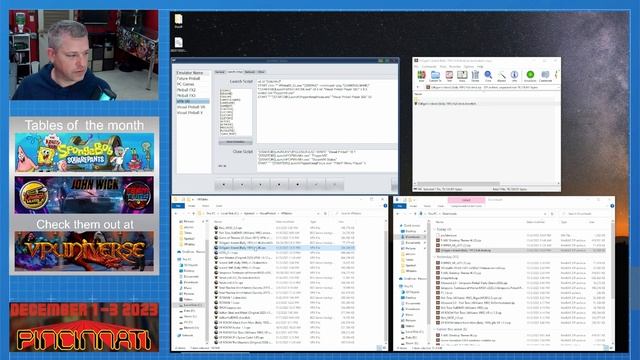This screenshot has height=360, width=640.
Task: Collapse the Yesterday group in Downloads
Action: tap(434, 257)
